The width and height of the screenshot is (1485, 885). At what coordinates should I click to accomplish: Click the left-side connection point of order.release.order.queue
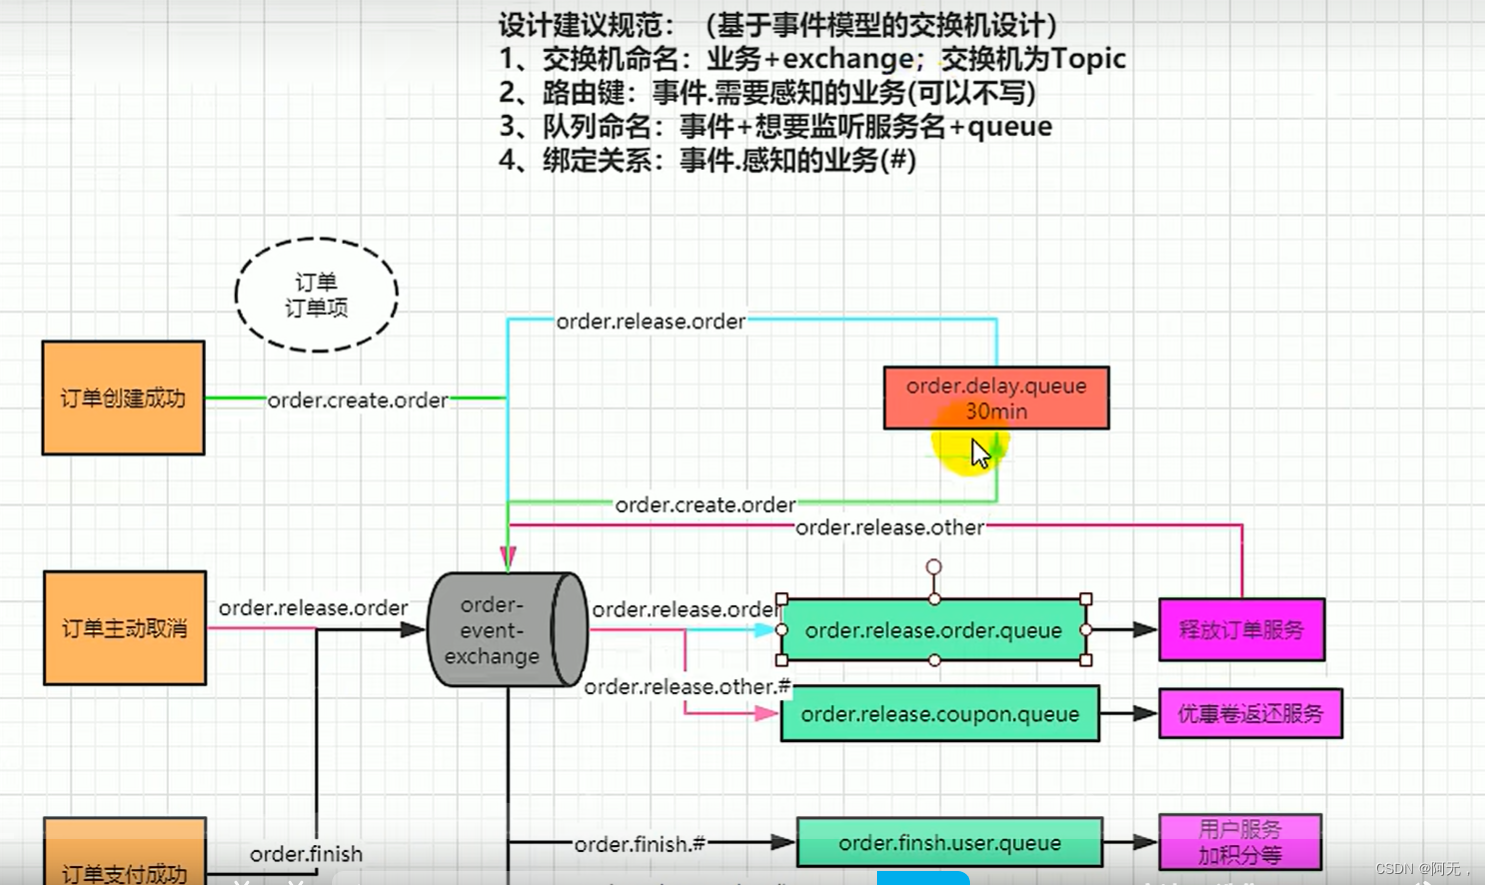pyautogui.click(x=782, y=630)
